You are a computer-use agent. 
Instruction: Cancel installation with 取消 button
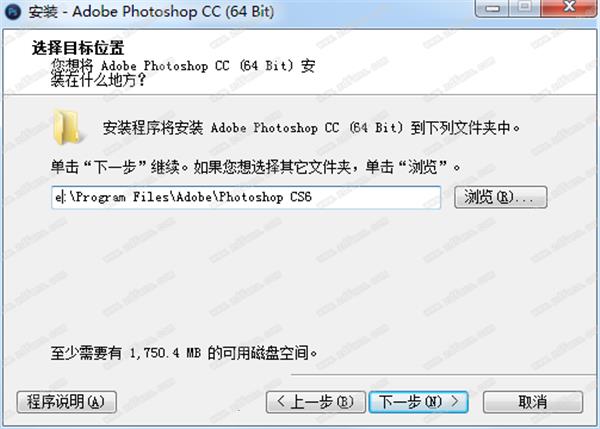coord(533,402)
